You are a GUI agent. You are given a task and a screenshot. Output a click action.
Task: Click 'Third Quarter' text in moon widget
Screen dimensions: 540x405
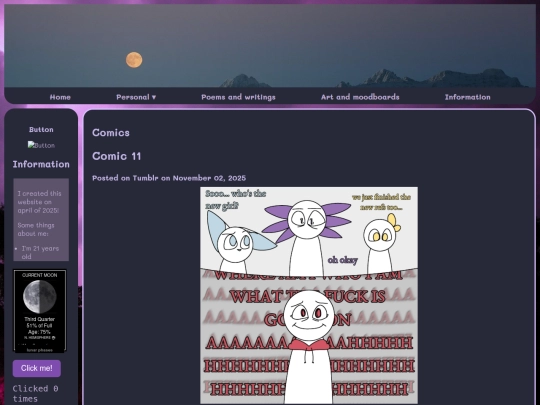pyautogui.click(x=40, y=319)
